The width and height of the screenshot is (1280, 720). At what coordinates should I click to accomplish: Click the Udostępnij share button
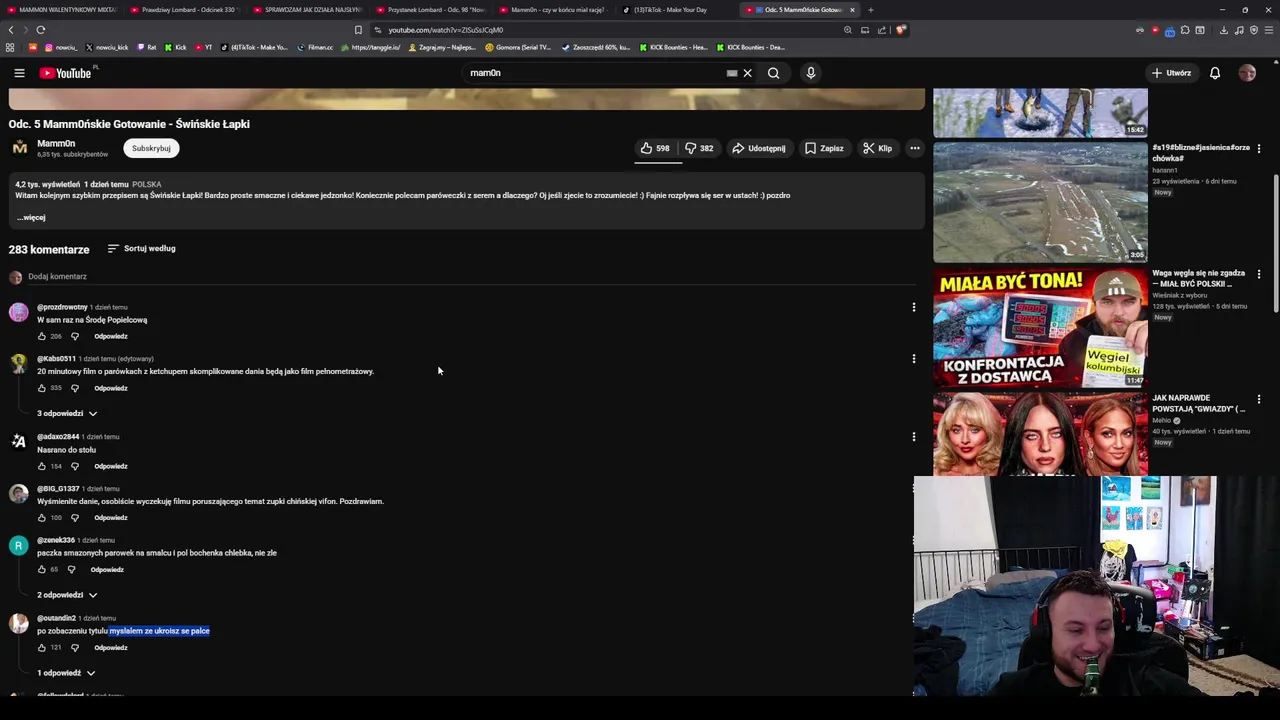759,148
